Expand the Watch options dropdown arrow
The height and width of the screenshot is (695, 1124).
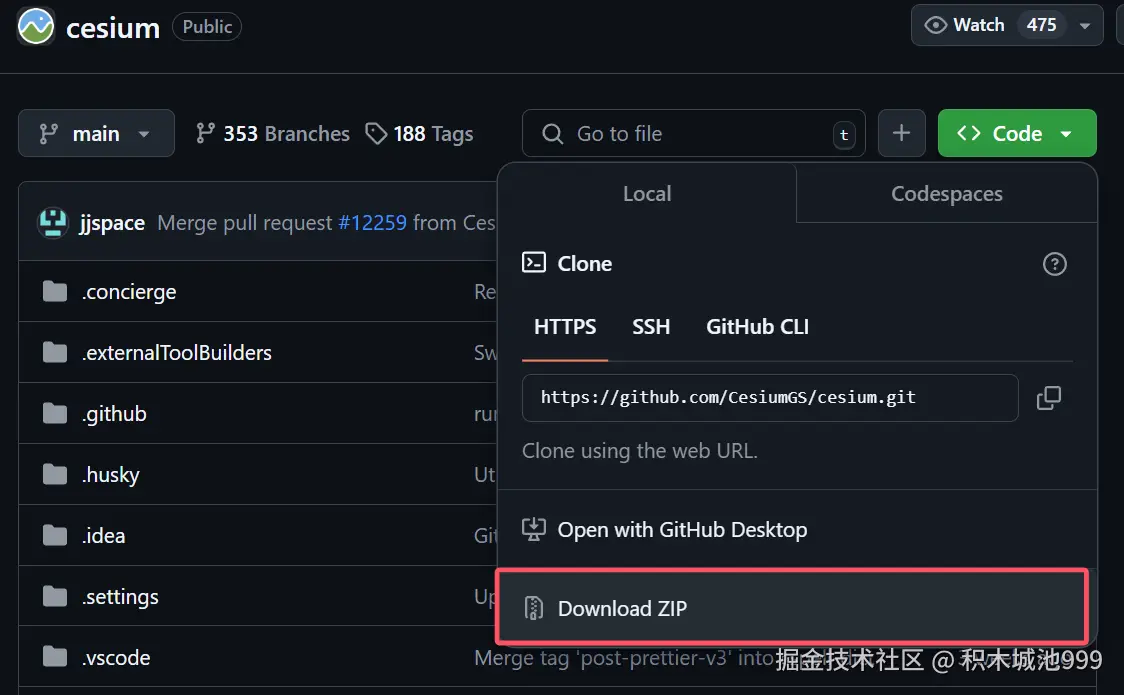coord(1085,26)
